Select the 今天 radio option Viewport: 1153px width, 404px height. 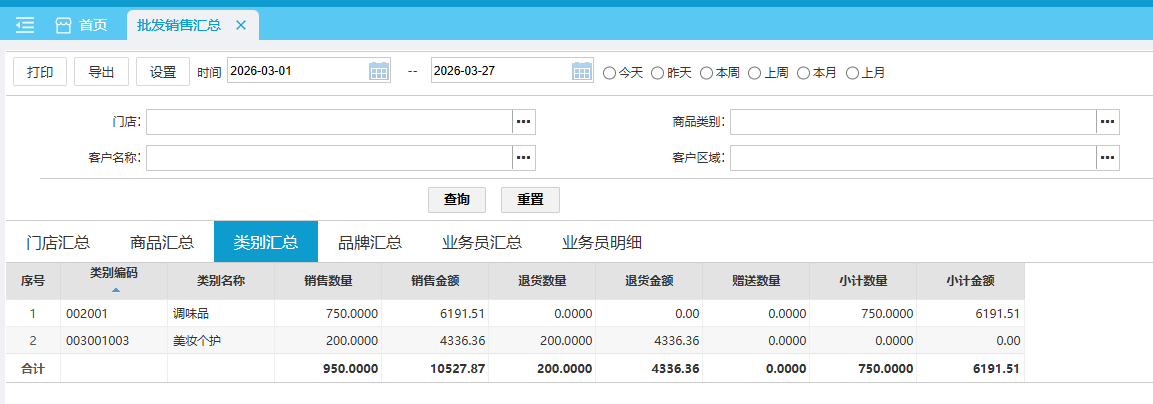coord(609,72)
